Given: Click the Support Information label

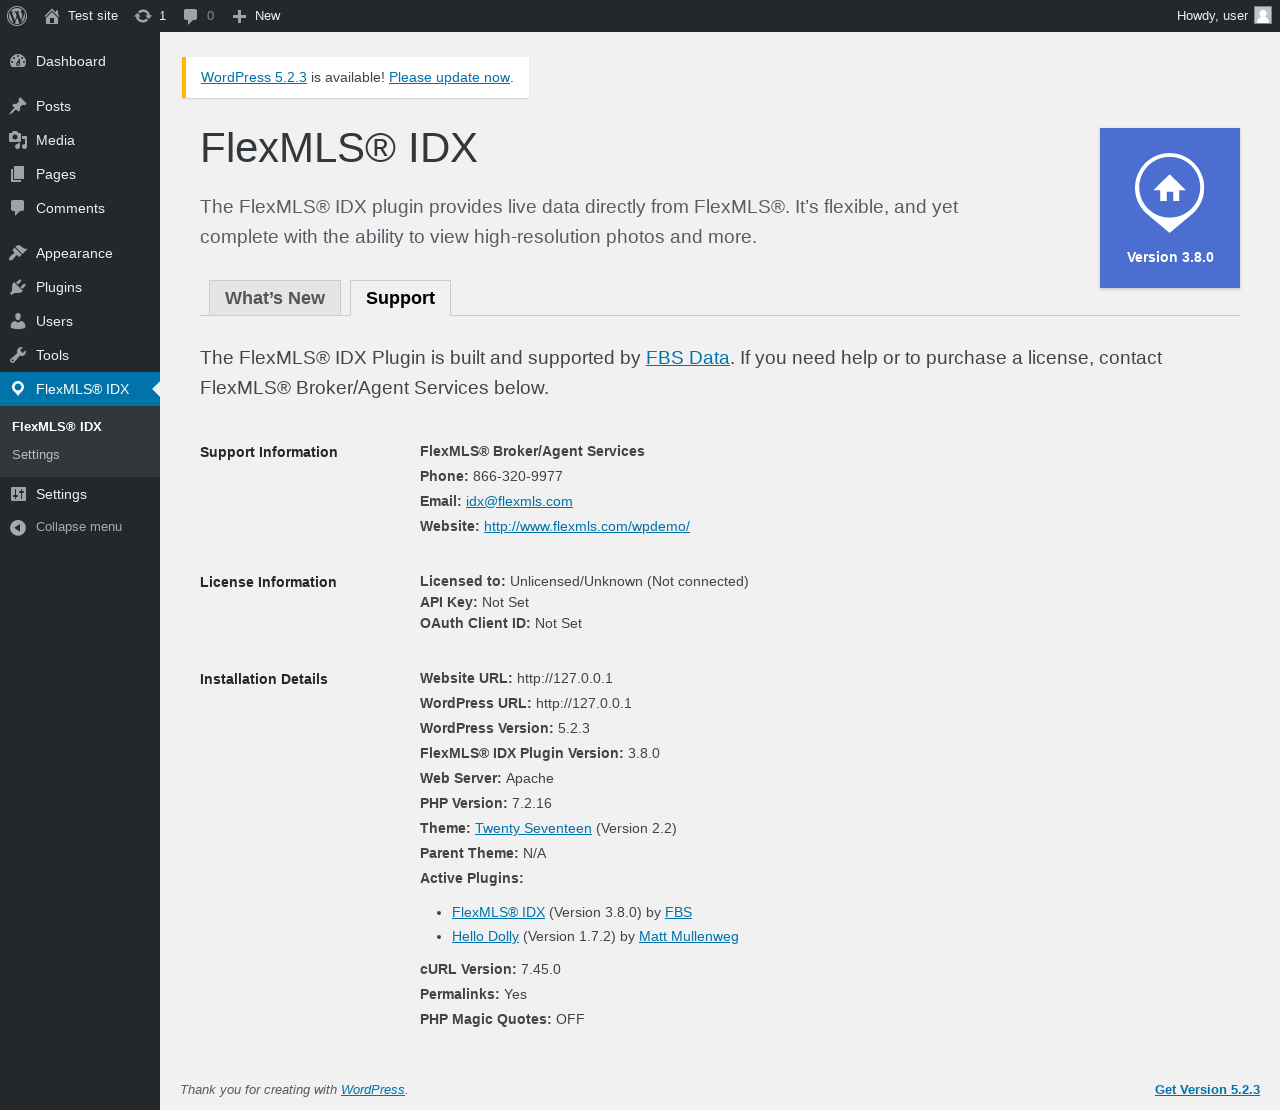Looking at the screenshot, I should [x=269, y=452].
